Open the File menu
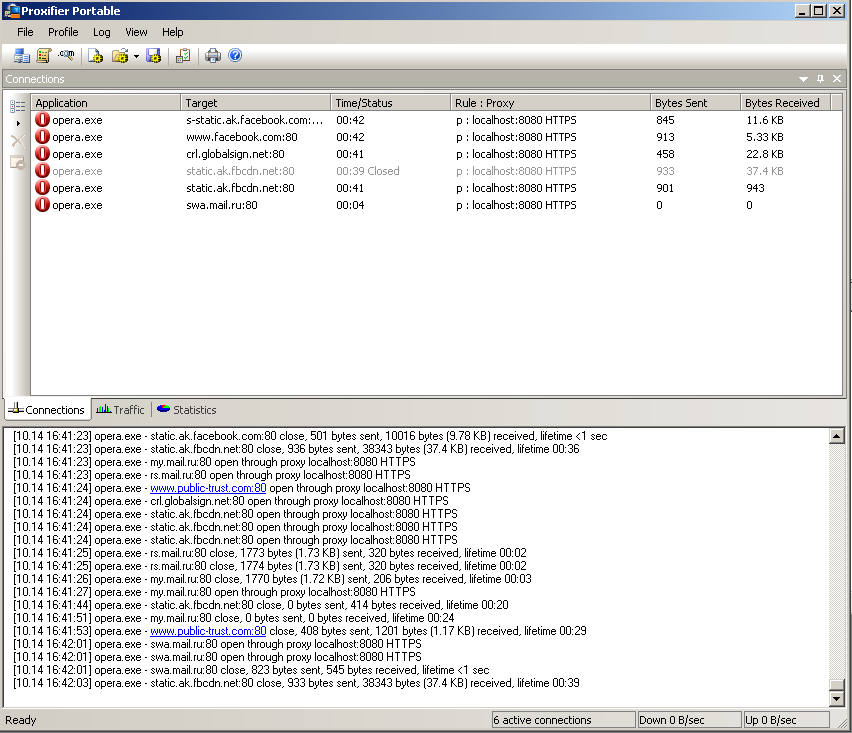This screenshot has width=852, height=733. [25, 32]
